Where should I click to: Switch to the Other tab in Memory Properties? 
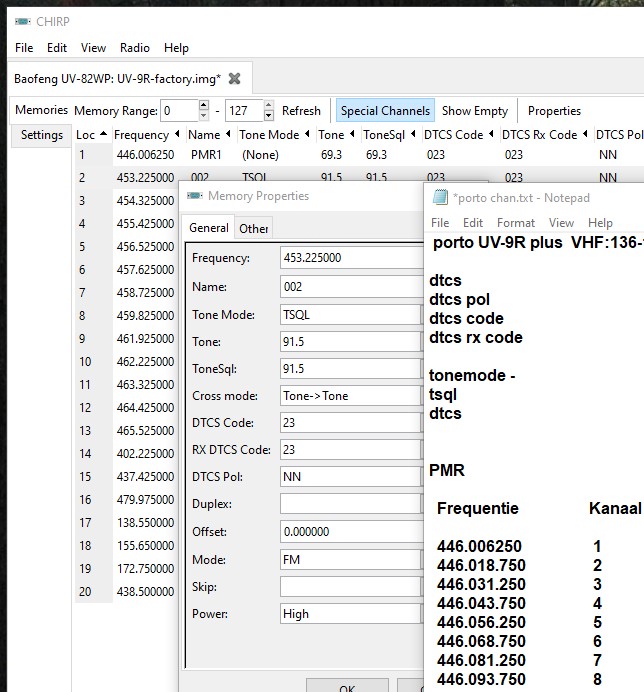253,228
